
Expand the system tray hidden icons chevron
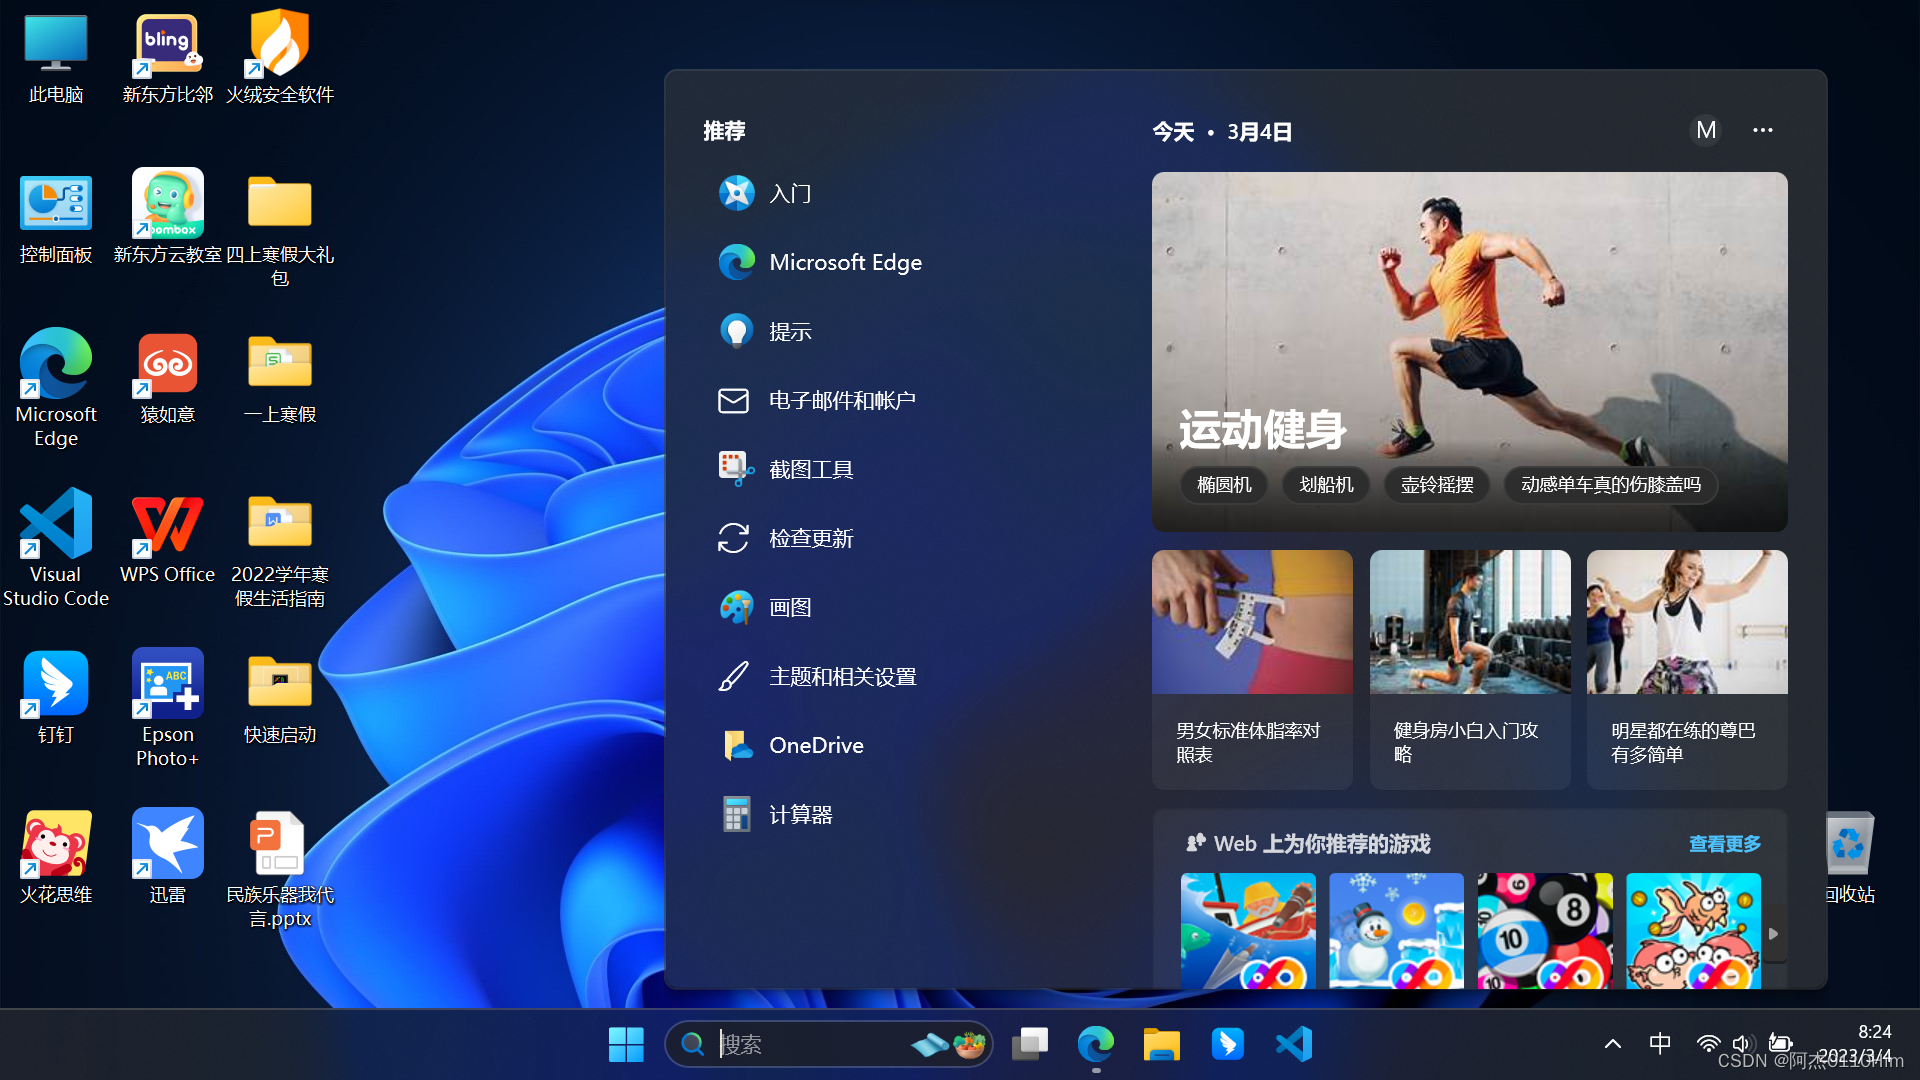coord(1612,1044)
